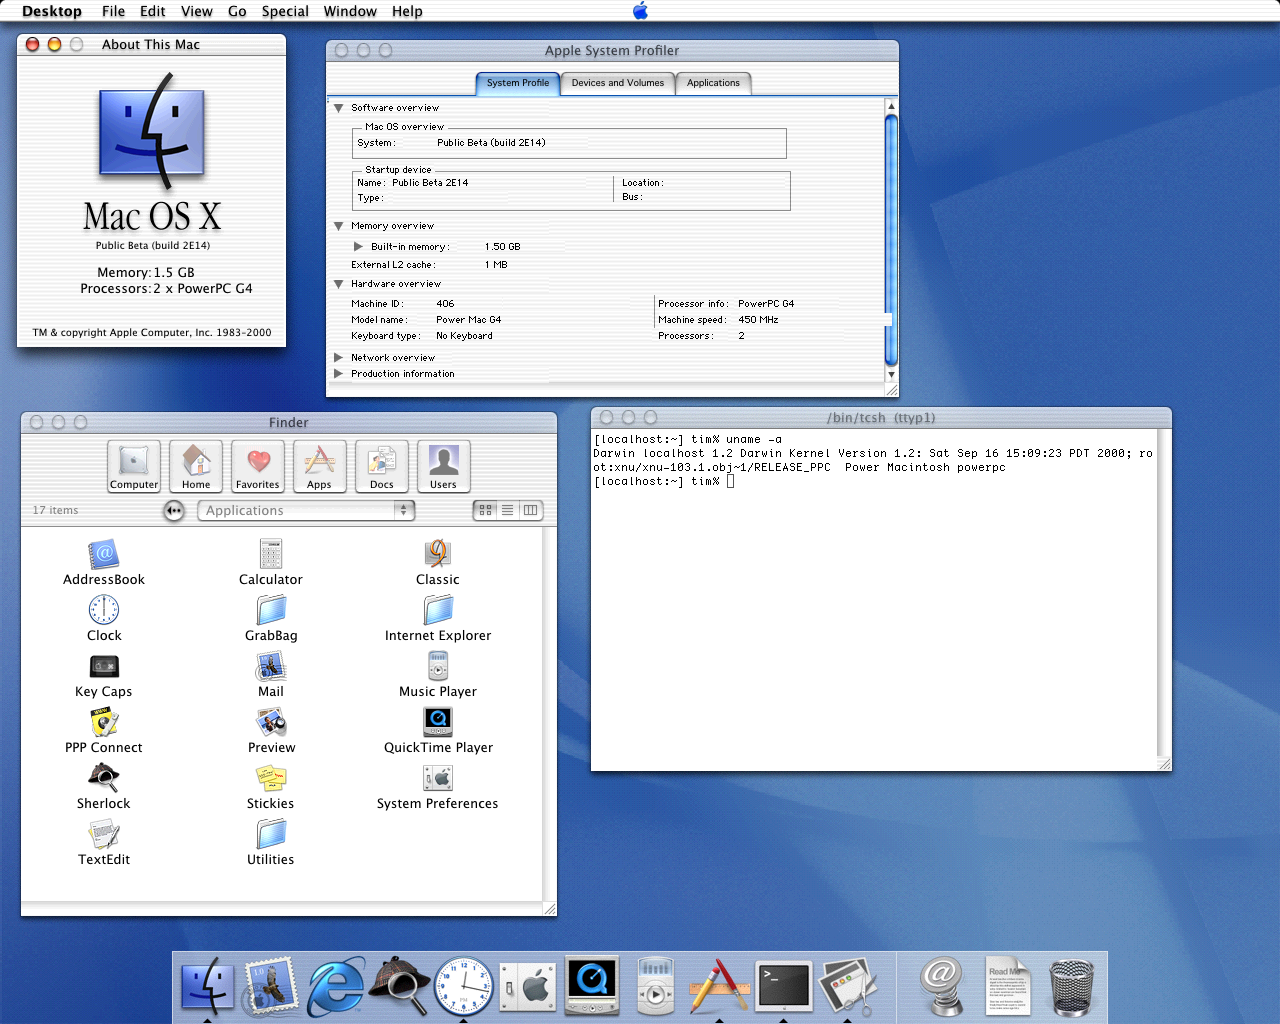Launch QuickTime Player from the Dock
This screenshot has height=1024, width=1280.
point(592,985)
